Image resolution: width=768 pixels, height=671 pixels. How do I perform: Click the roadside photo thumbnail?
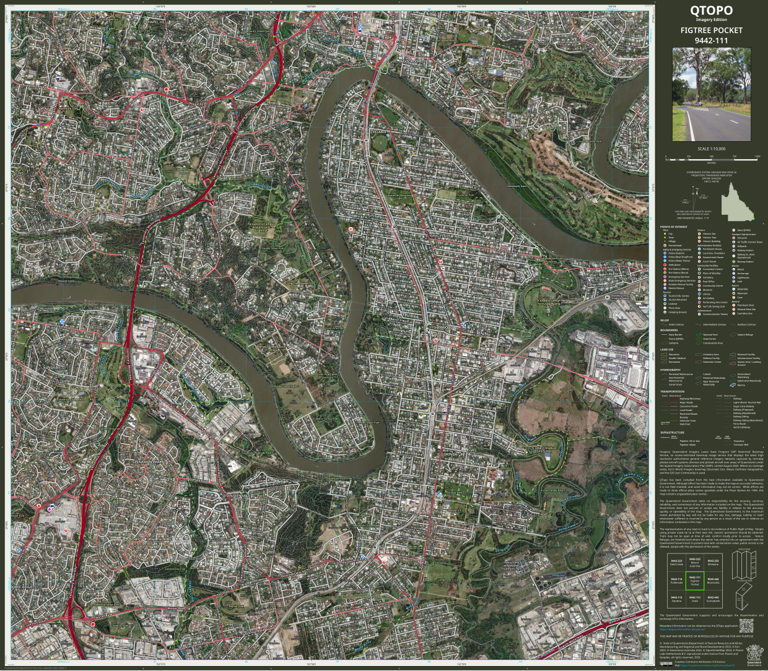click(710, 93)
